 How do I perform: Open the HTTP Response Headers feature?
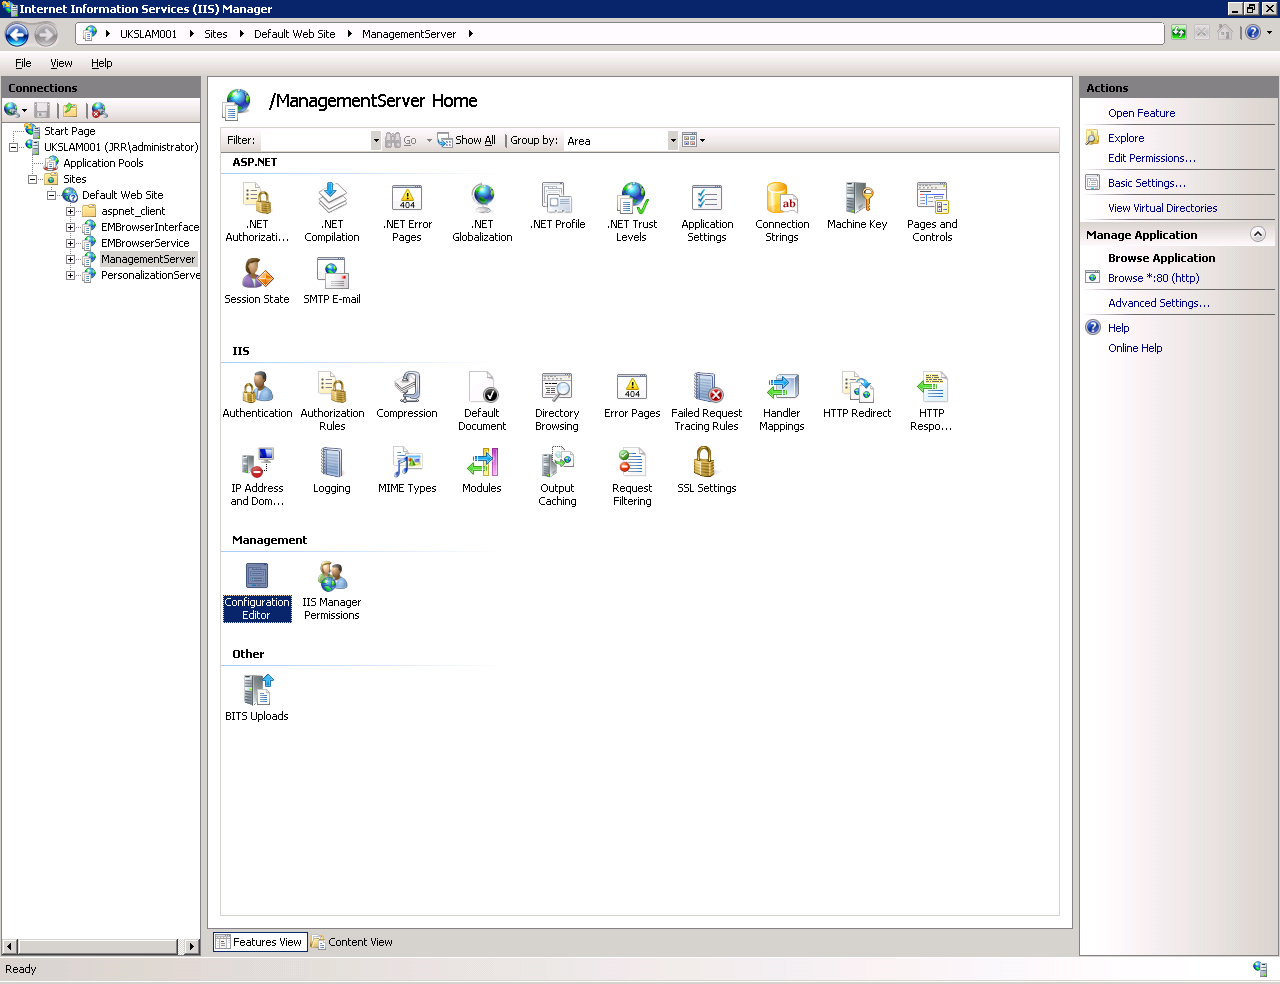pyautogui.click(x=932, y=401)
